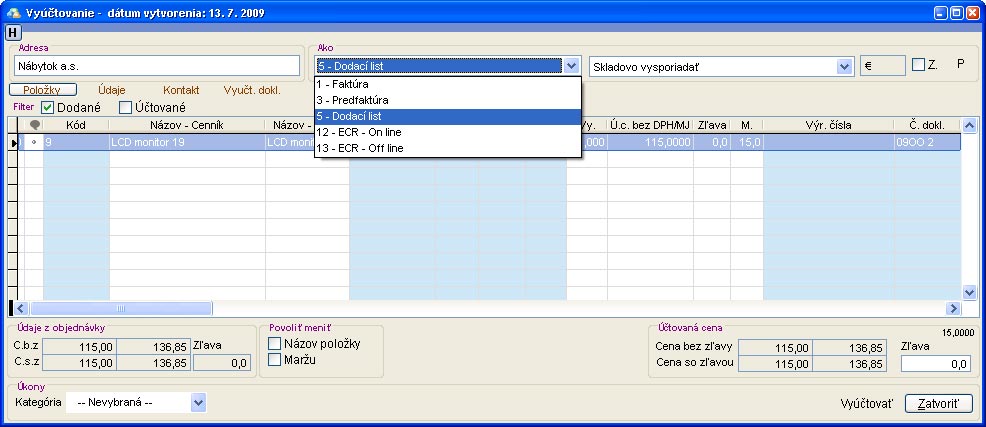Image resolution: width=986 pixels, height=427 pixels.
Task: Enable the Maržu checkbox
Action: (x=275, y=360)
